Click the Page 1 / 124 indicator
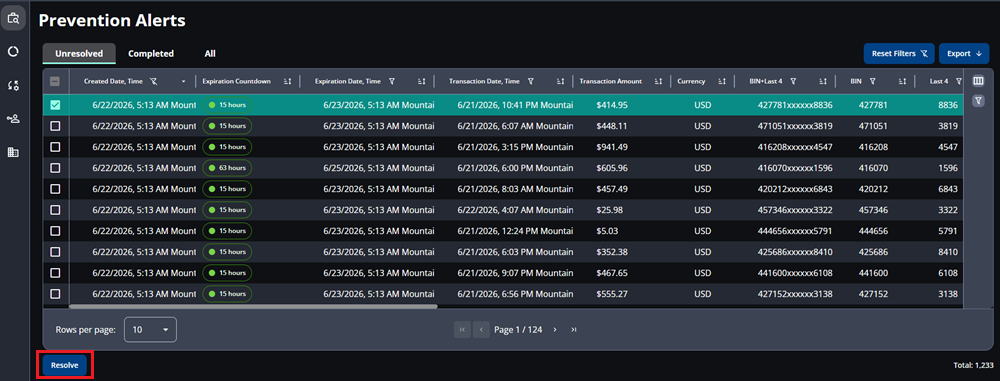Image resolution: width=1000 pixels, height=381 pixels. point(518,329)
